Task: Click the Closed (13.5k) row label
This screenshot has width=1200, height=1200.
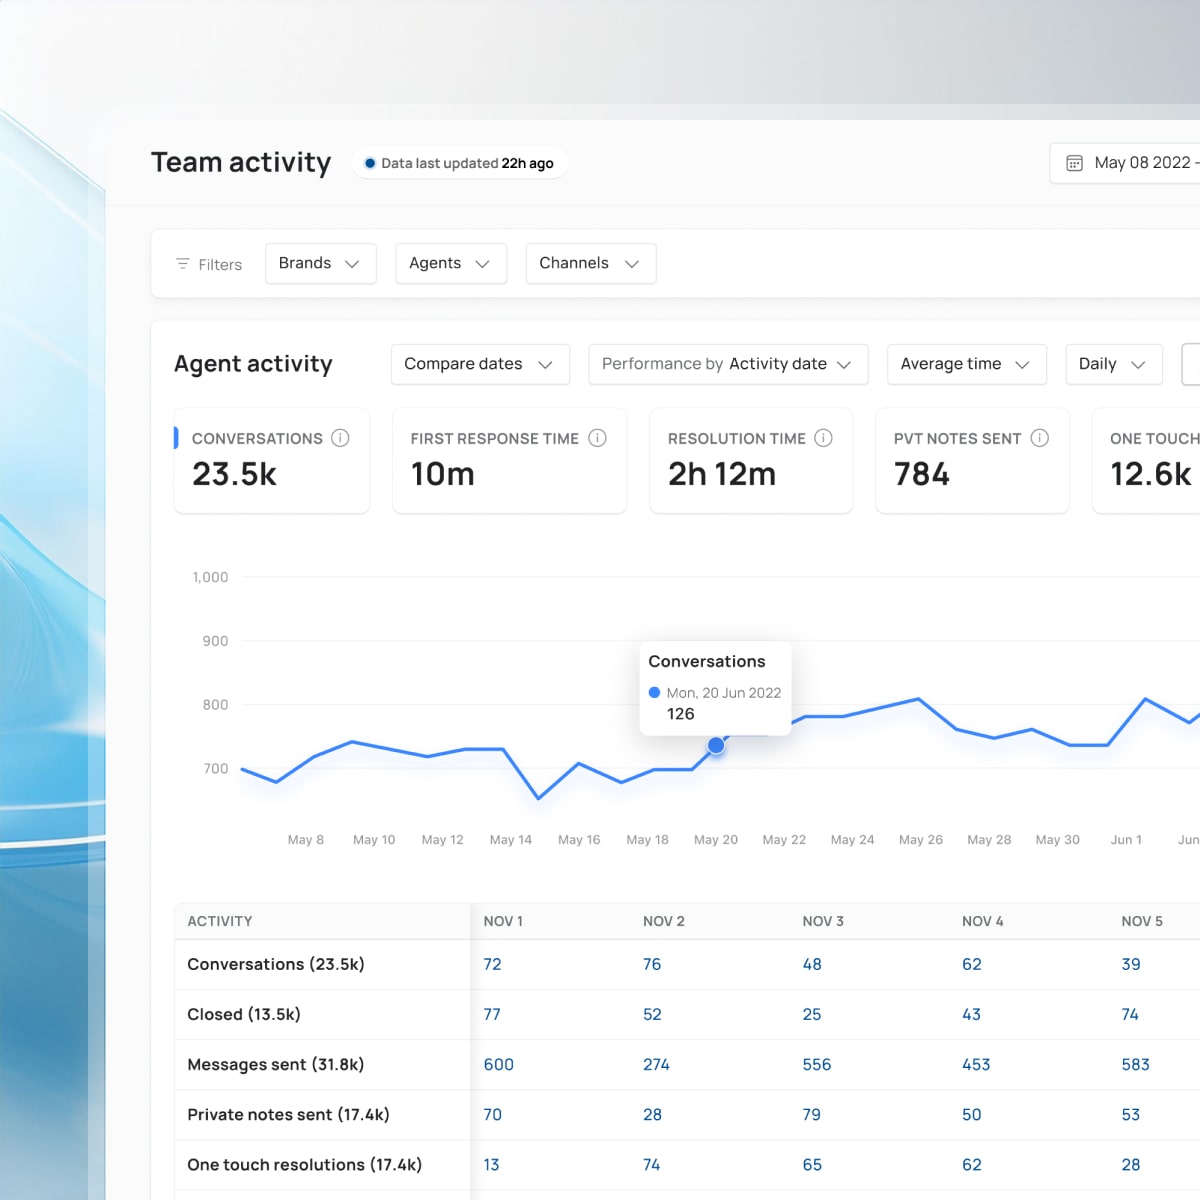Action: point(244,1014)
